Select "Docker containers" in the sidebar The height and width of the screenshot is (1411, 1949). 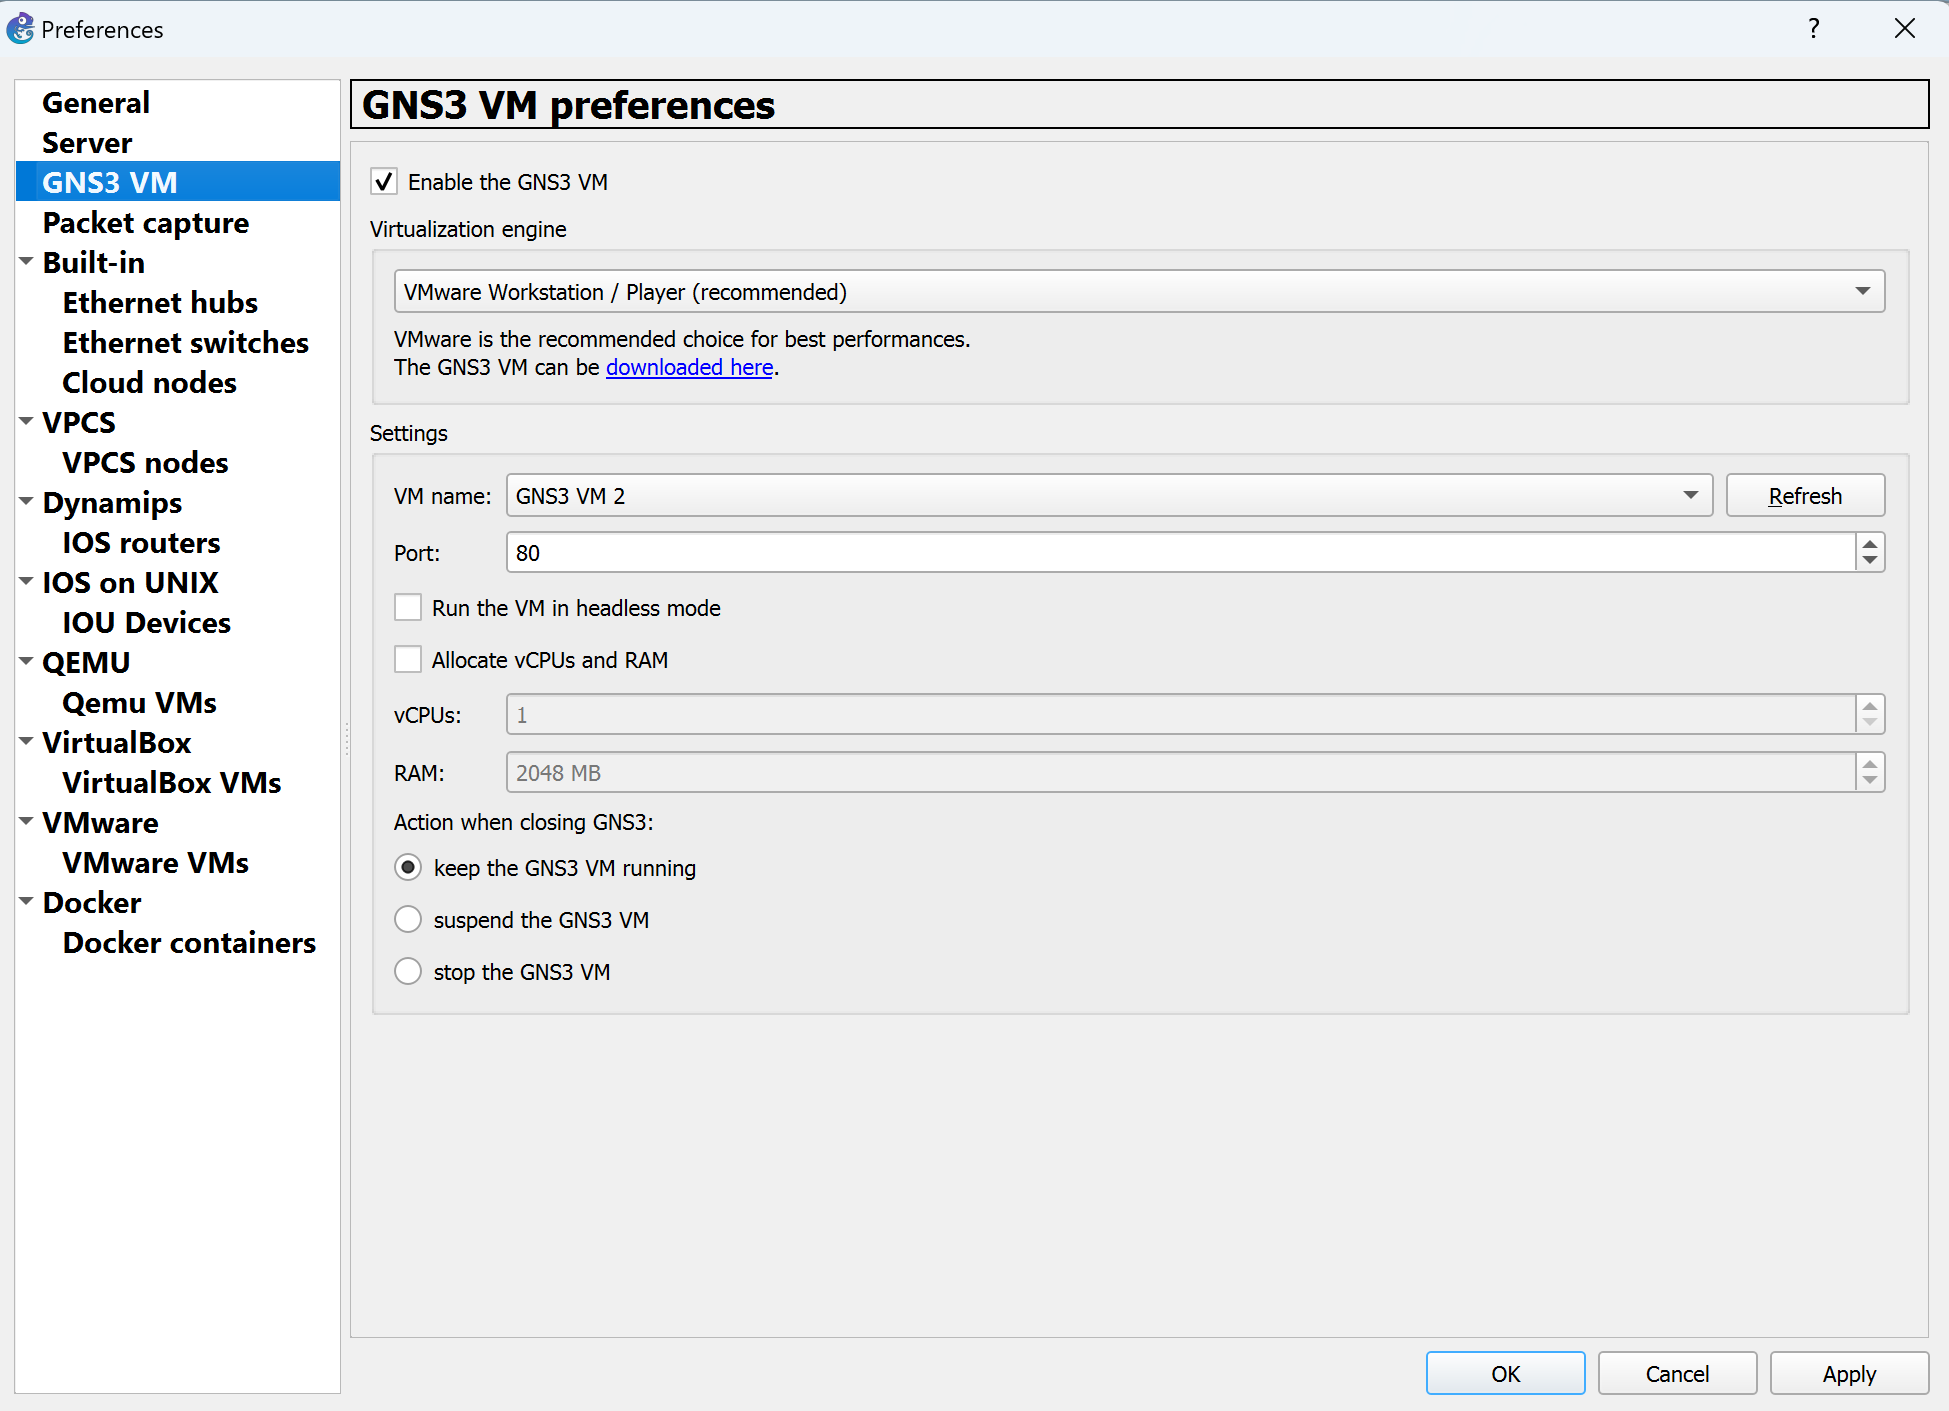(x=189, y=942)
